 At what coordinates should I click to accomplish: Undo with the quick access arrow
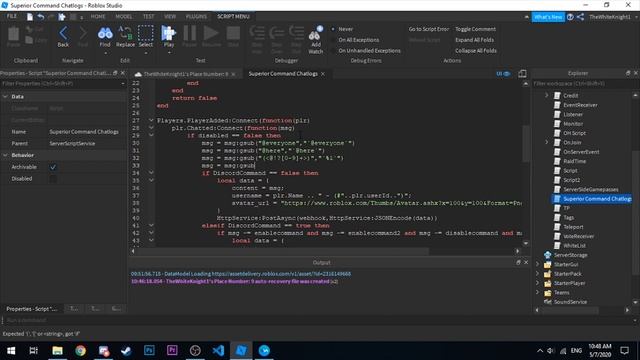pyautogui.click(x=40, y=17)
